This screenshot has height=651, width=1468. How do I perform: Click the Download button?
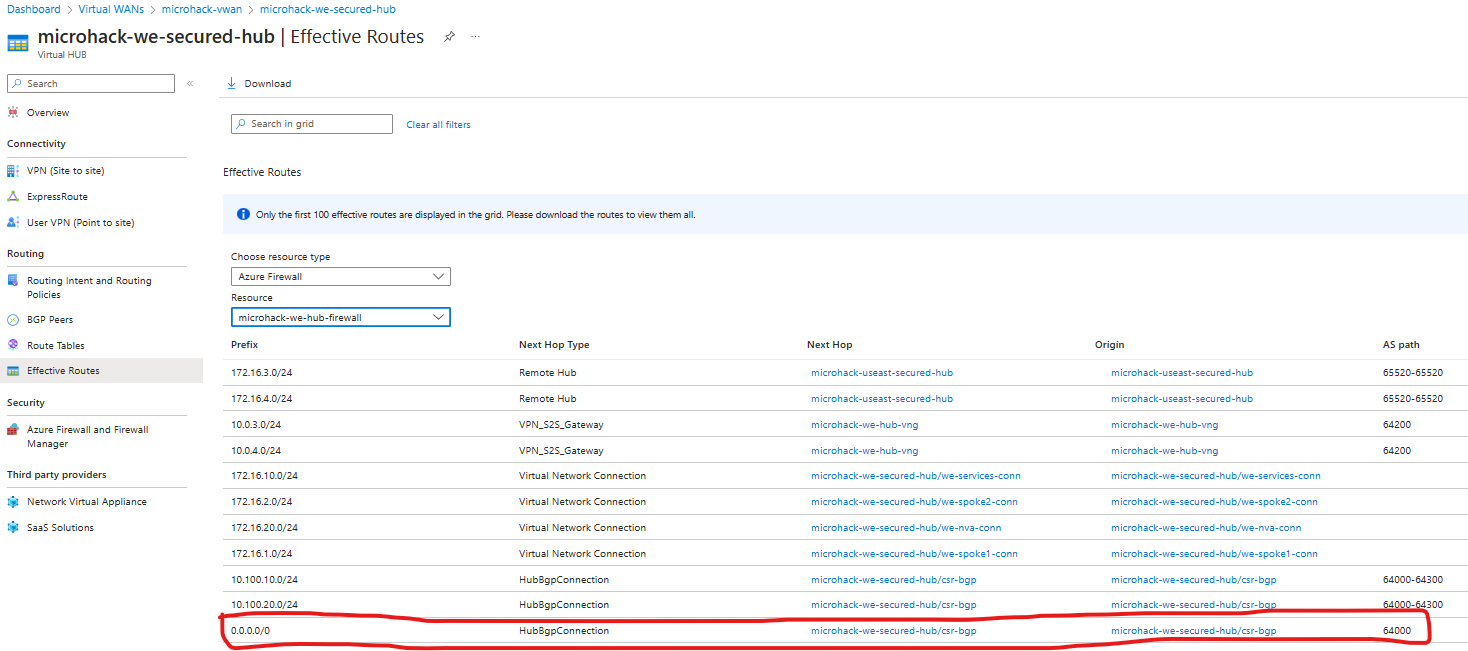click(259, 84)
